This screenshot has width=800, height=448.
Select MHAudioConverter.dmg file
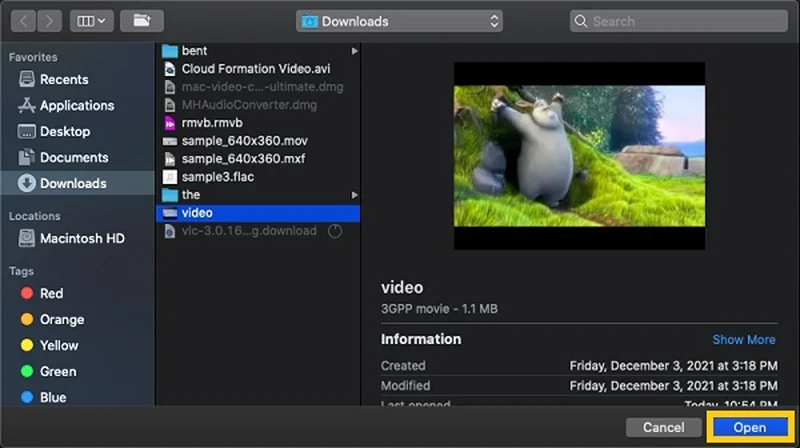(258, 105)
